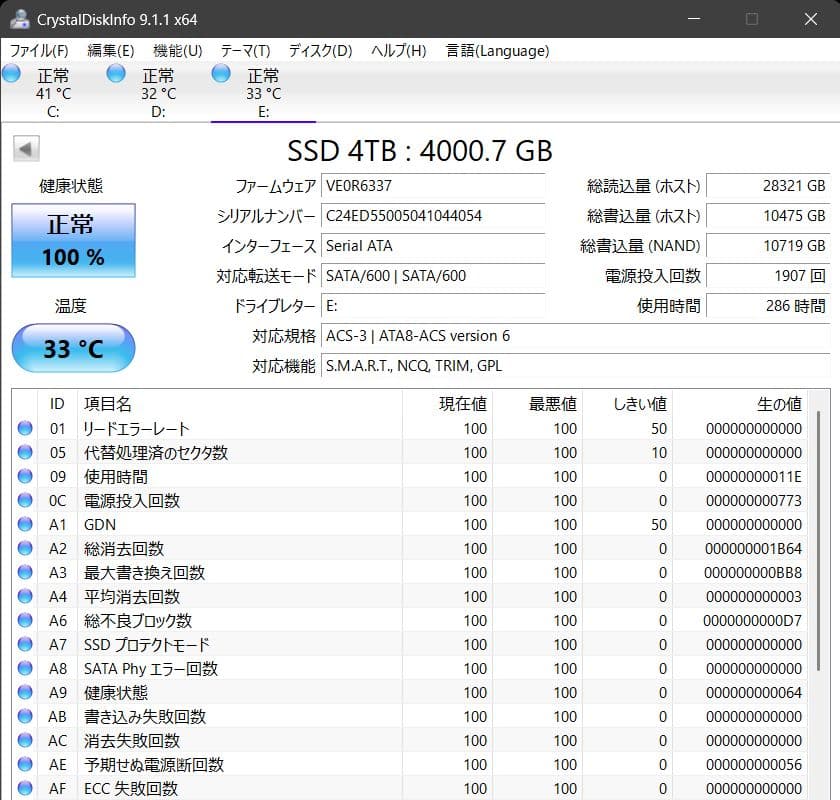This screenshot has width=840, height=800.
Task: Open the 機能(U) menu
Action: (175, 50)
